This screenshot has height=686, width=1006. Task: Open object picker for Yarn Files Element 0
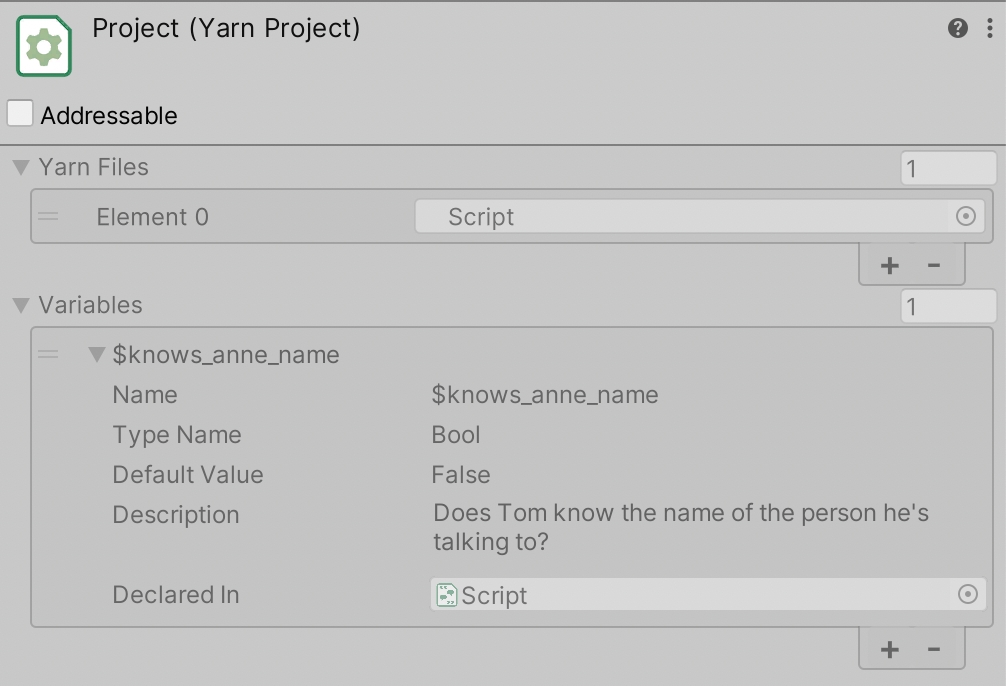coord(965,216)
